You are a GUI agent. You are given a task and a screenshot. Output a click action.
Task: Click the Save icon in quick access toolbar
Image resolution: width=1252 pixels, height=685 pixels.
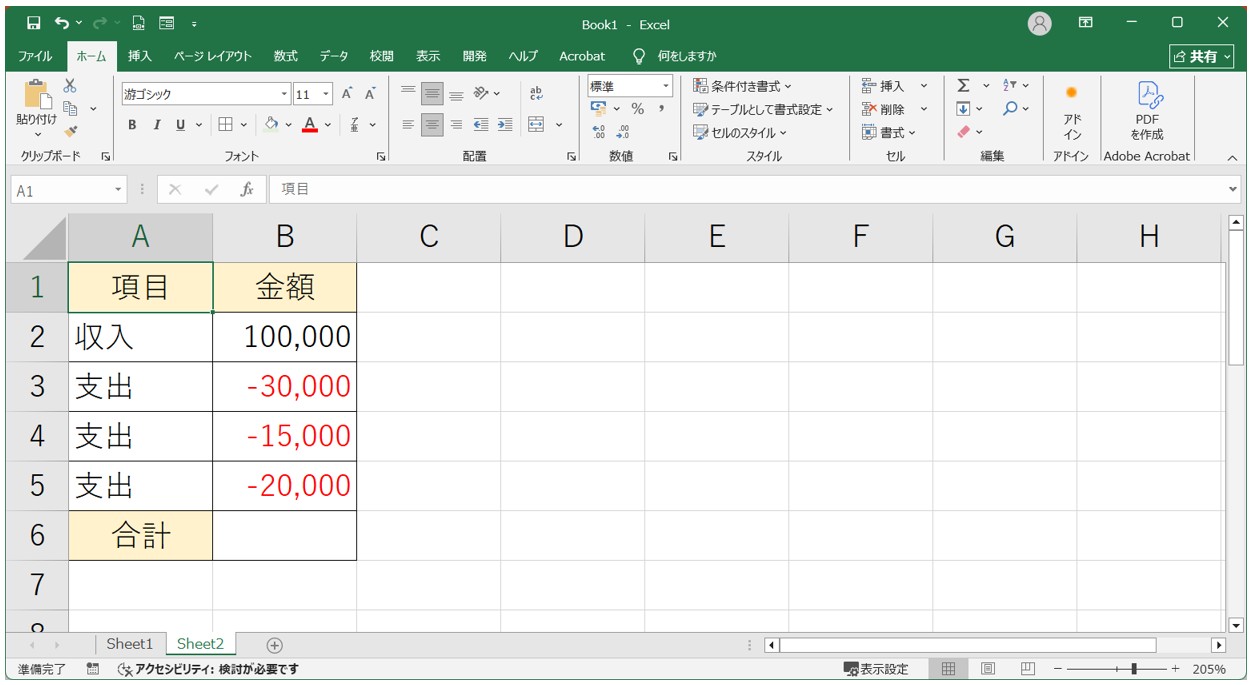point(34,23)
